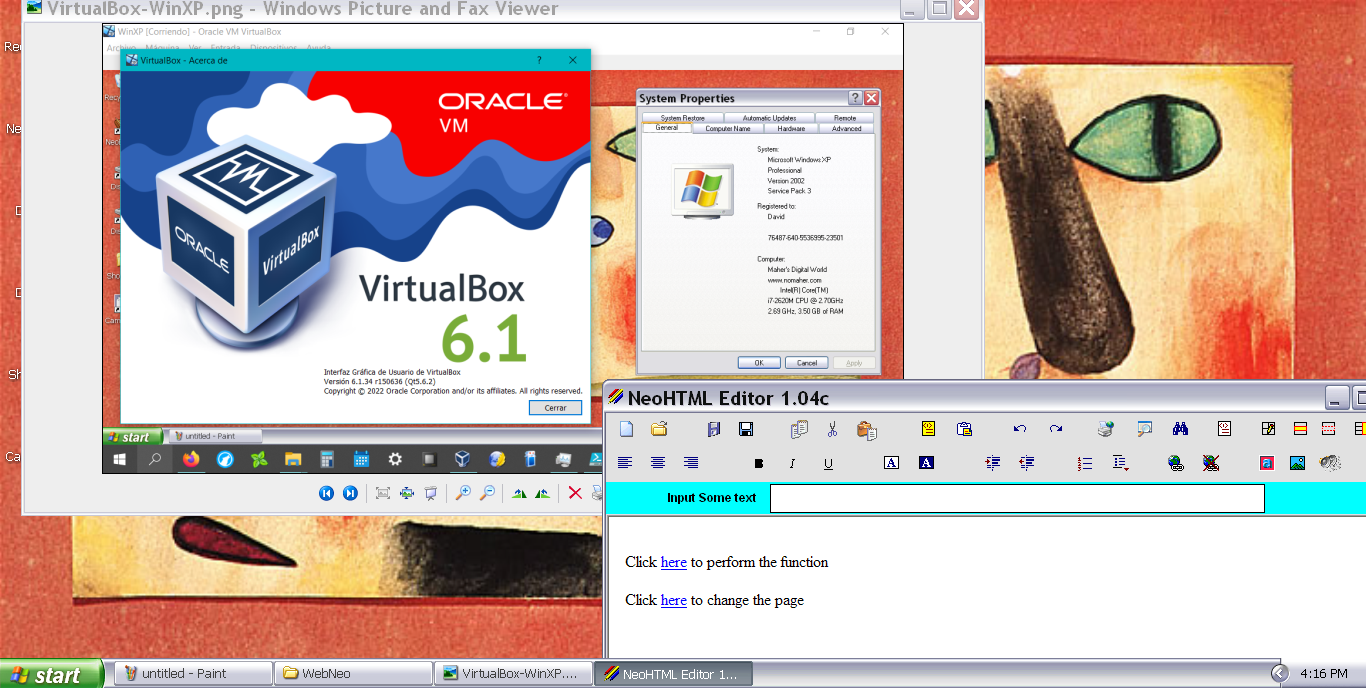Viewport: 1366px width, 688px height.
Task: Copy selection in NeoHTML Editor toolbar
Action: (x=799, y=429)
